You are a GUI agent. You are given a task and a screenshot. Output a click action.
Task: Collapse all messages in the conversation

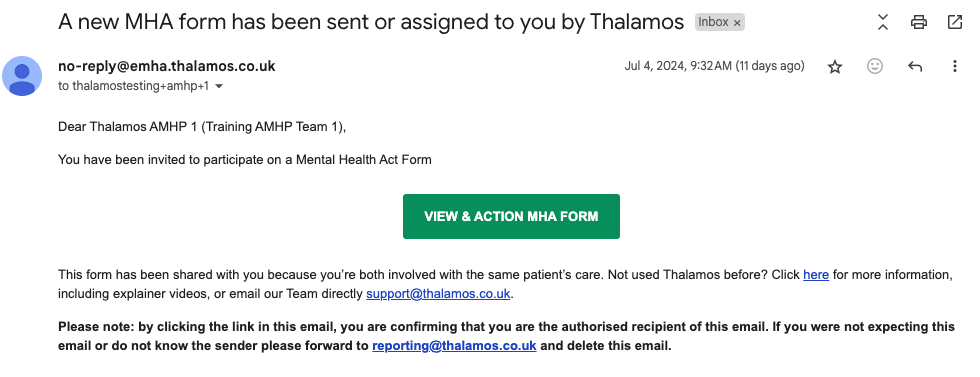pos(882,23)
